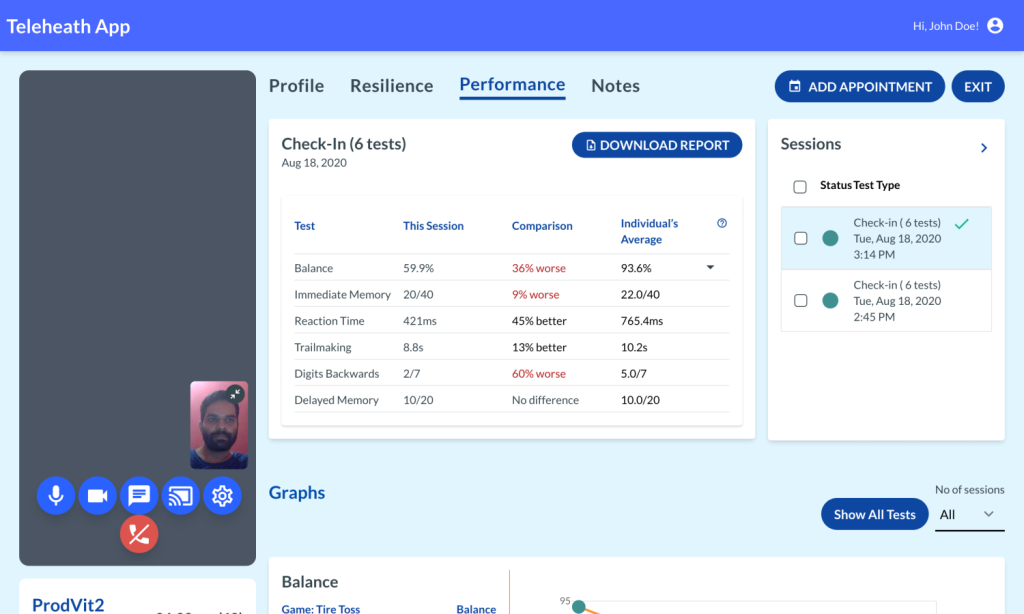Turn off the video camera
The height and width of the screenshot is (614, 1024).
coord(97,495)
